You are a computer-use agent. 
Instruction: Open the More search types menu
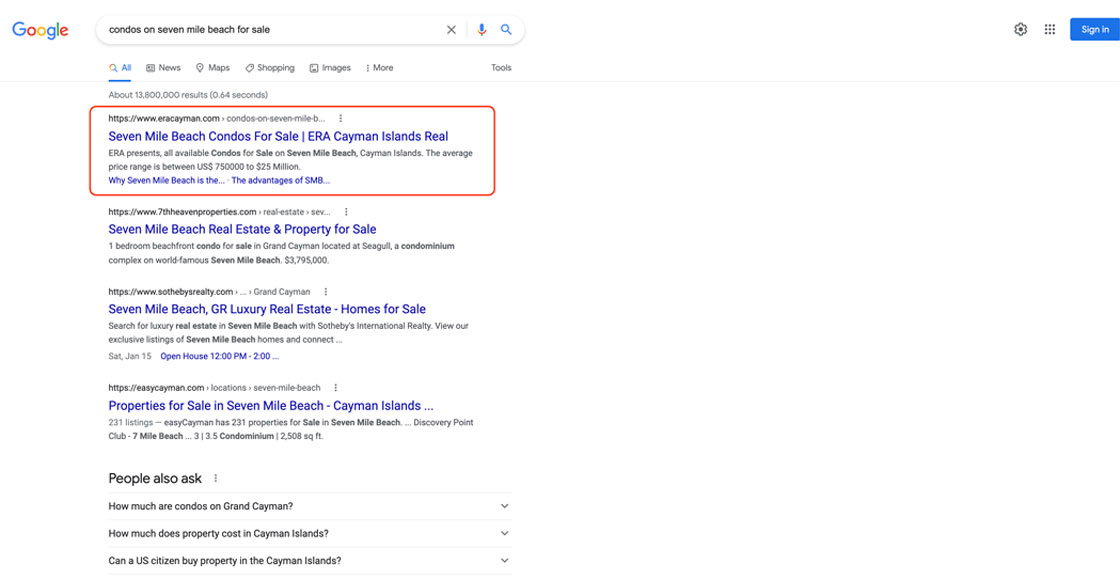(x=379, y=68)
